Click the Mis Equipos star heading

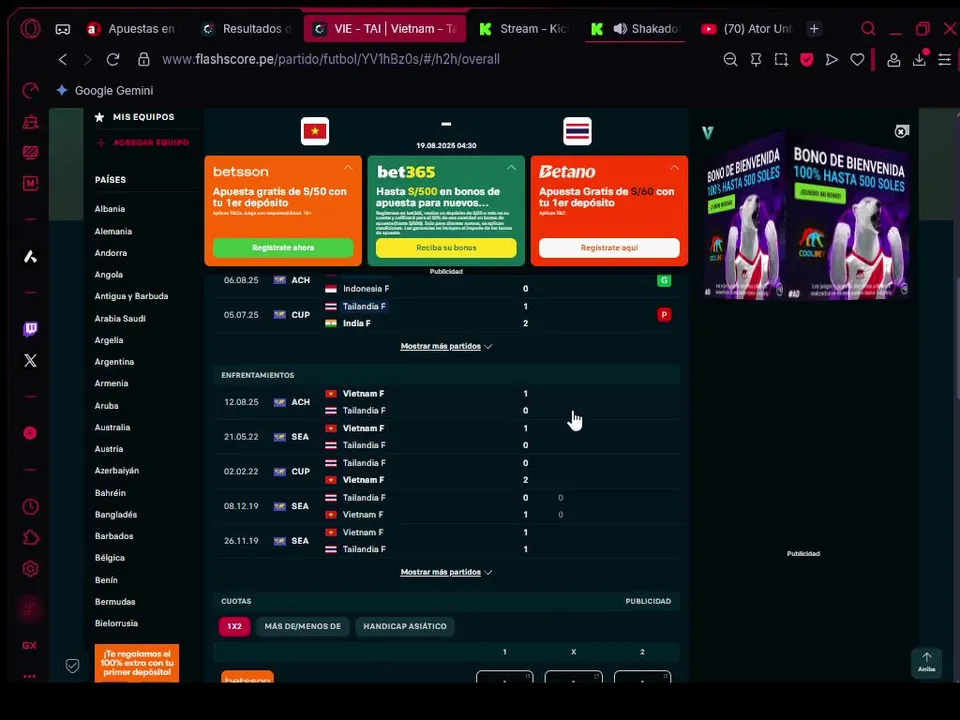pyautogui.click(x=134, y=117)
